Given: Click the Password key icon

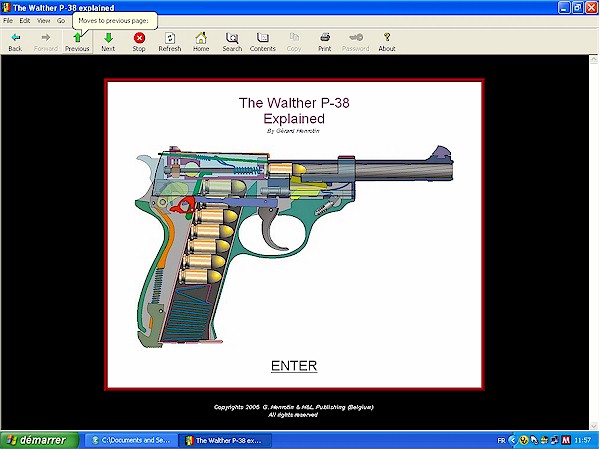Looking at the screenshot, I should [356, 42].
